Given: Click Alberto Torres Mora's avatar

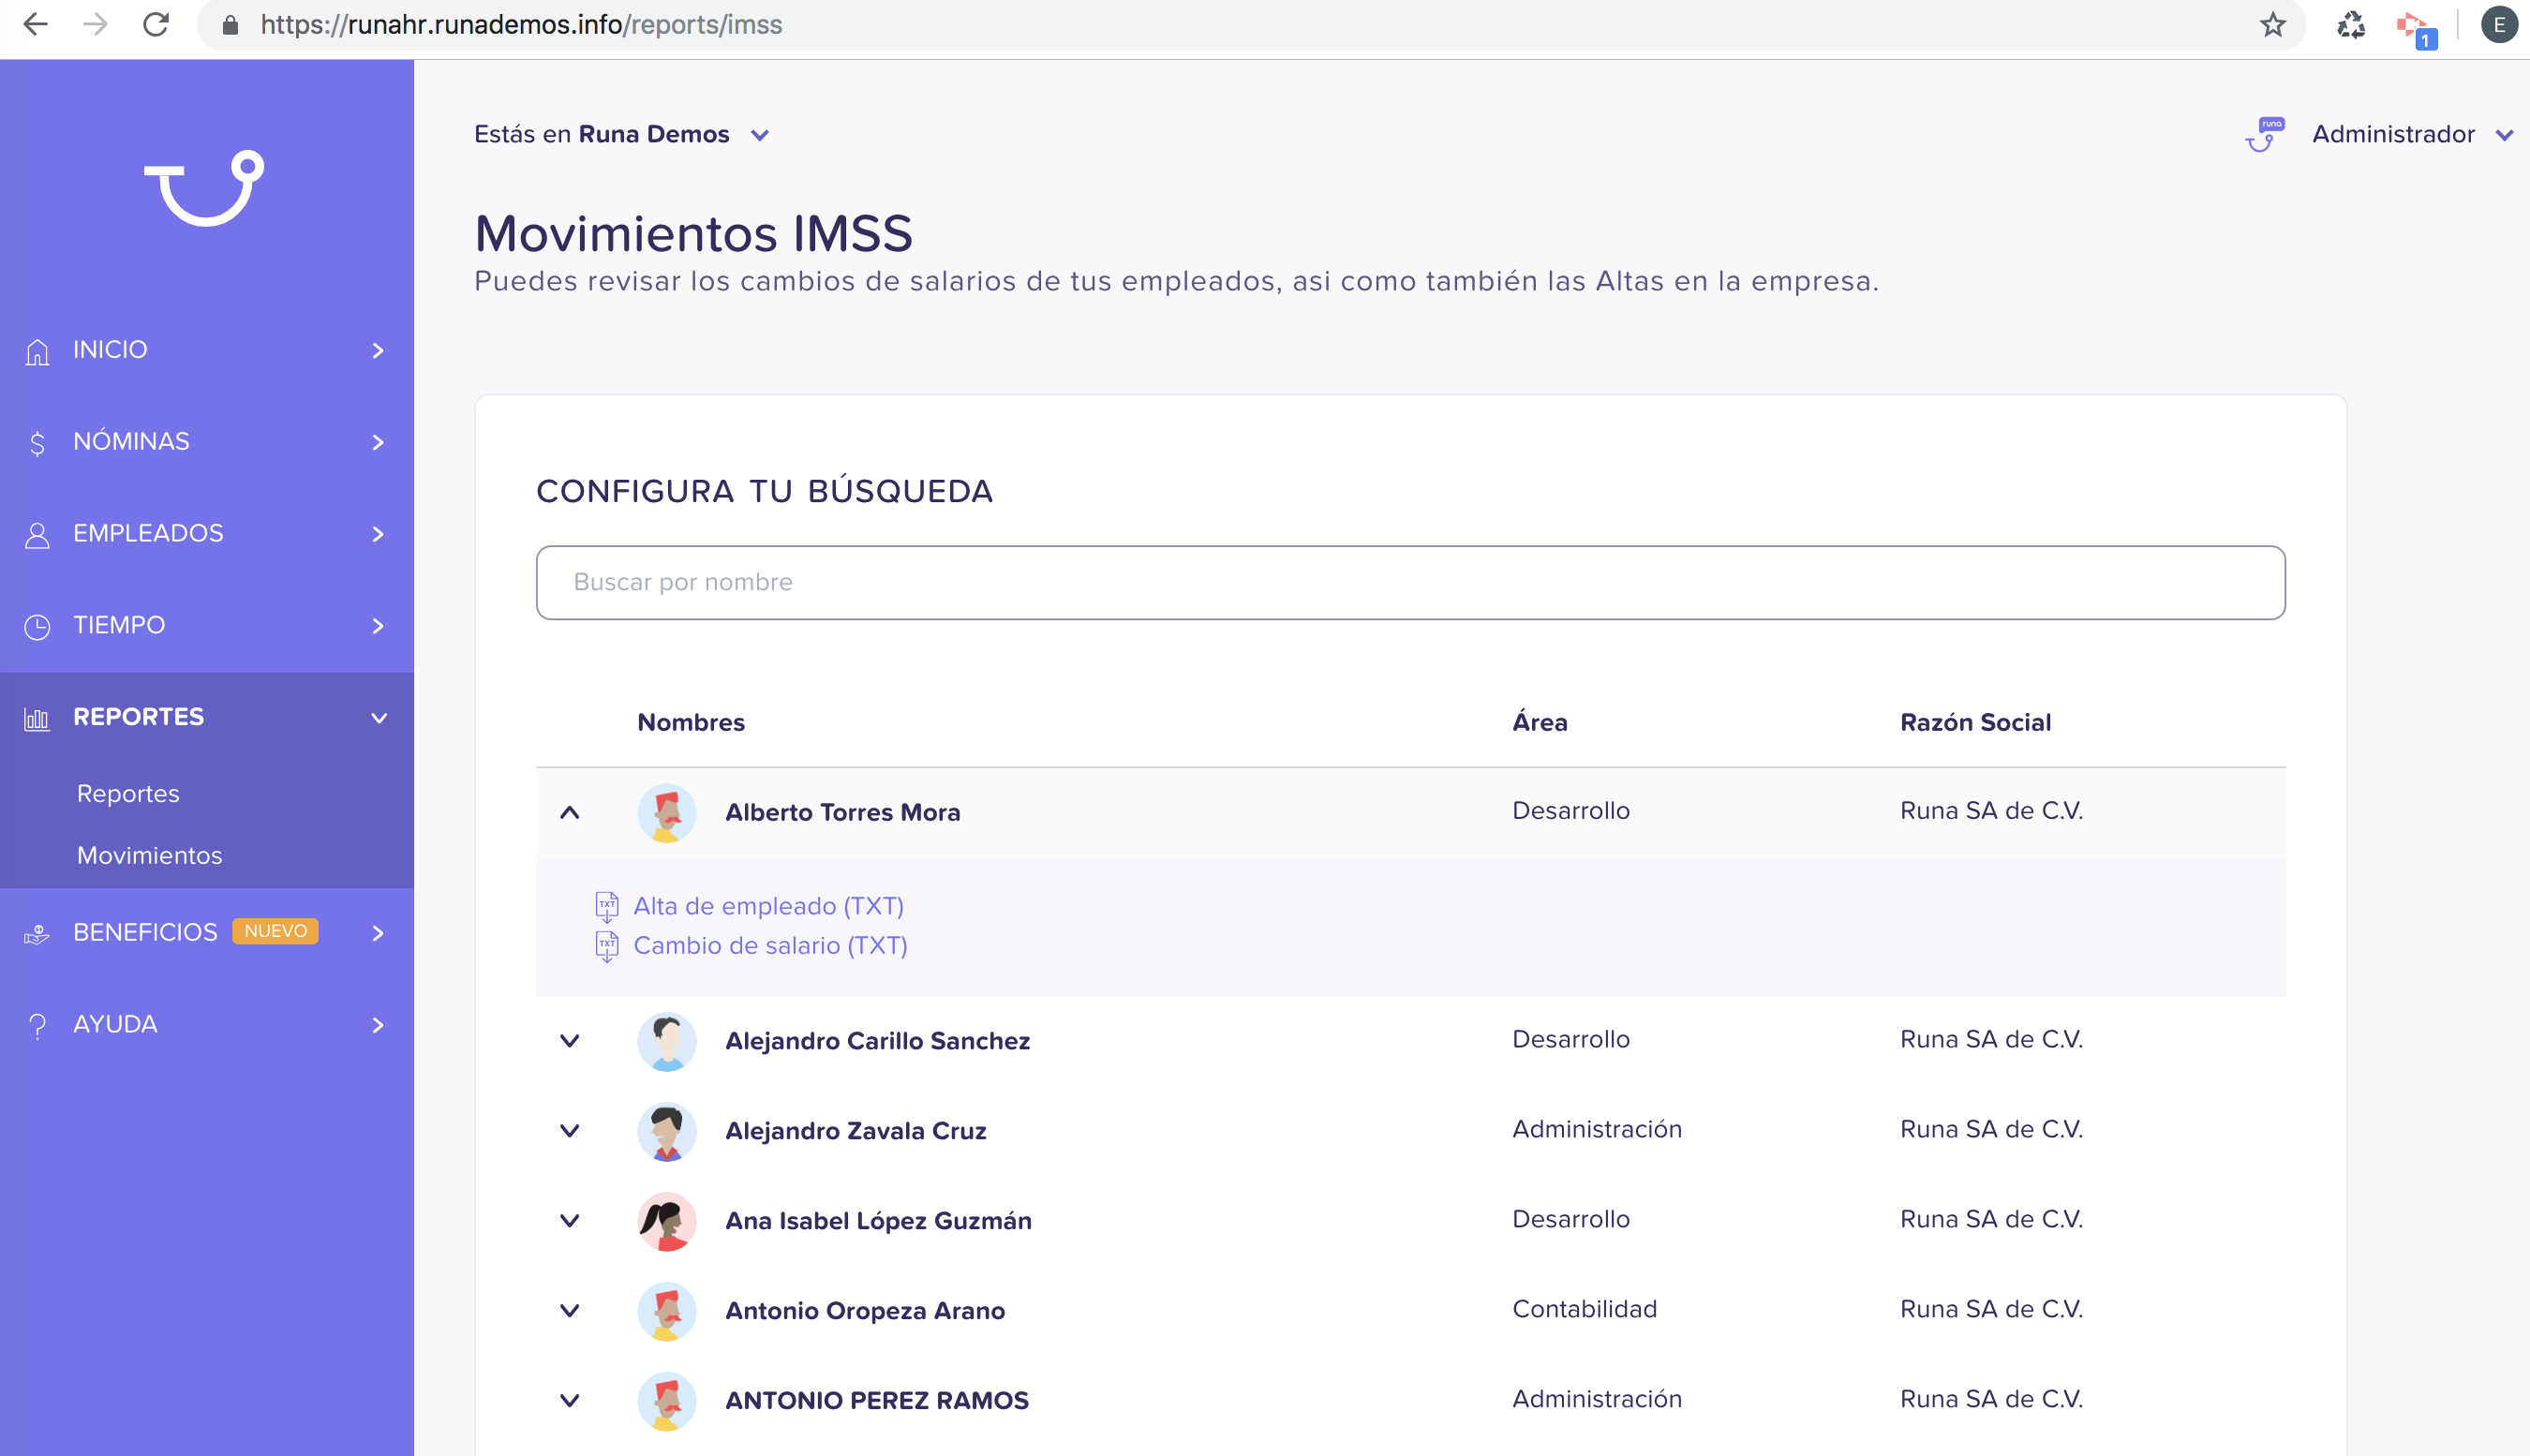Looking at the screenshot, I should tap(667, 812).
